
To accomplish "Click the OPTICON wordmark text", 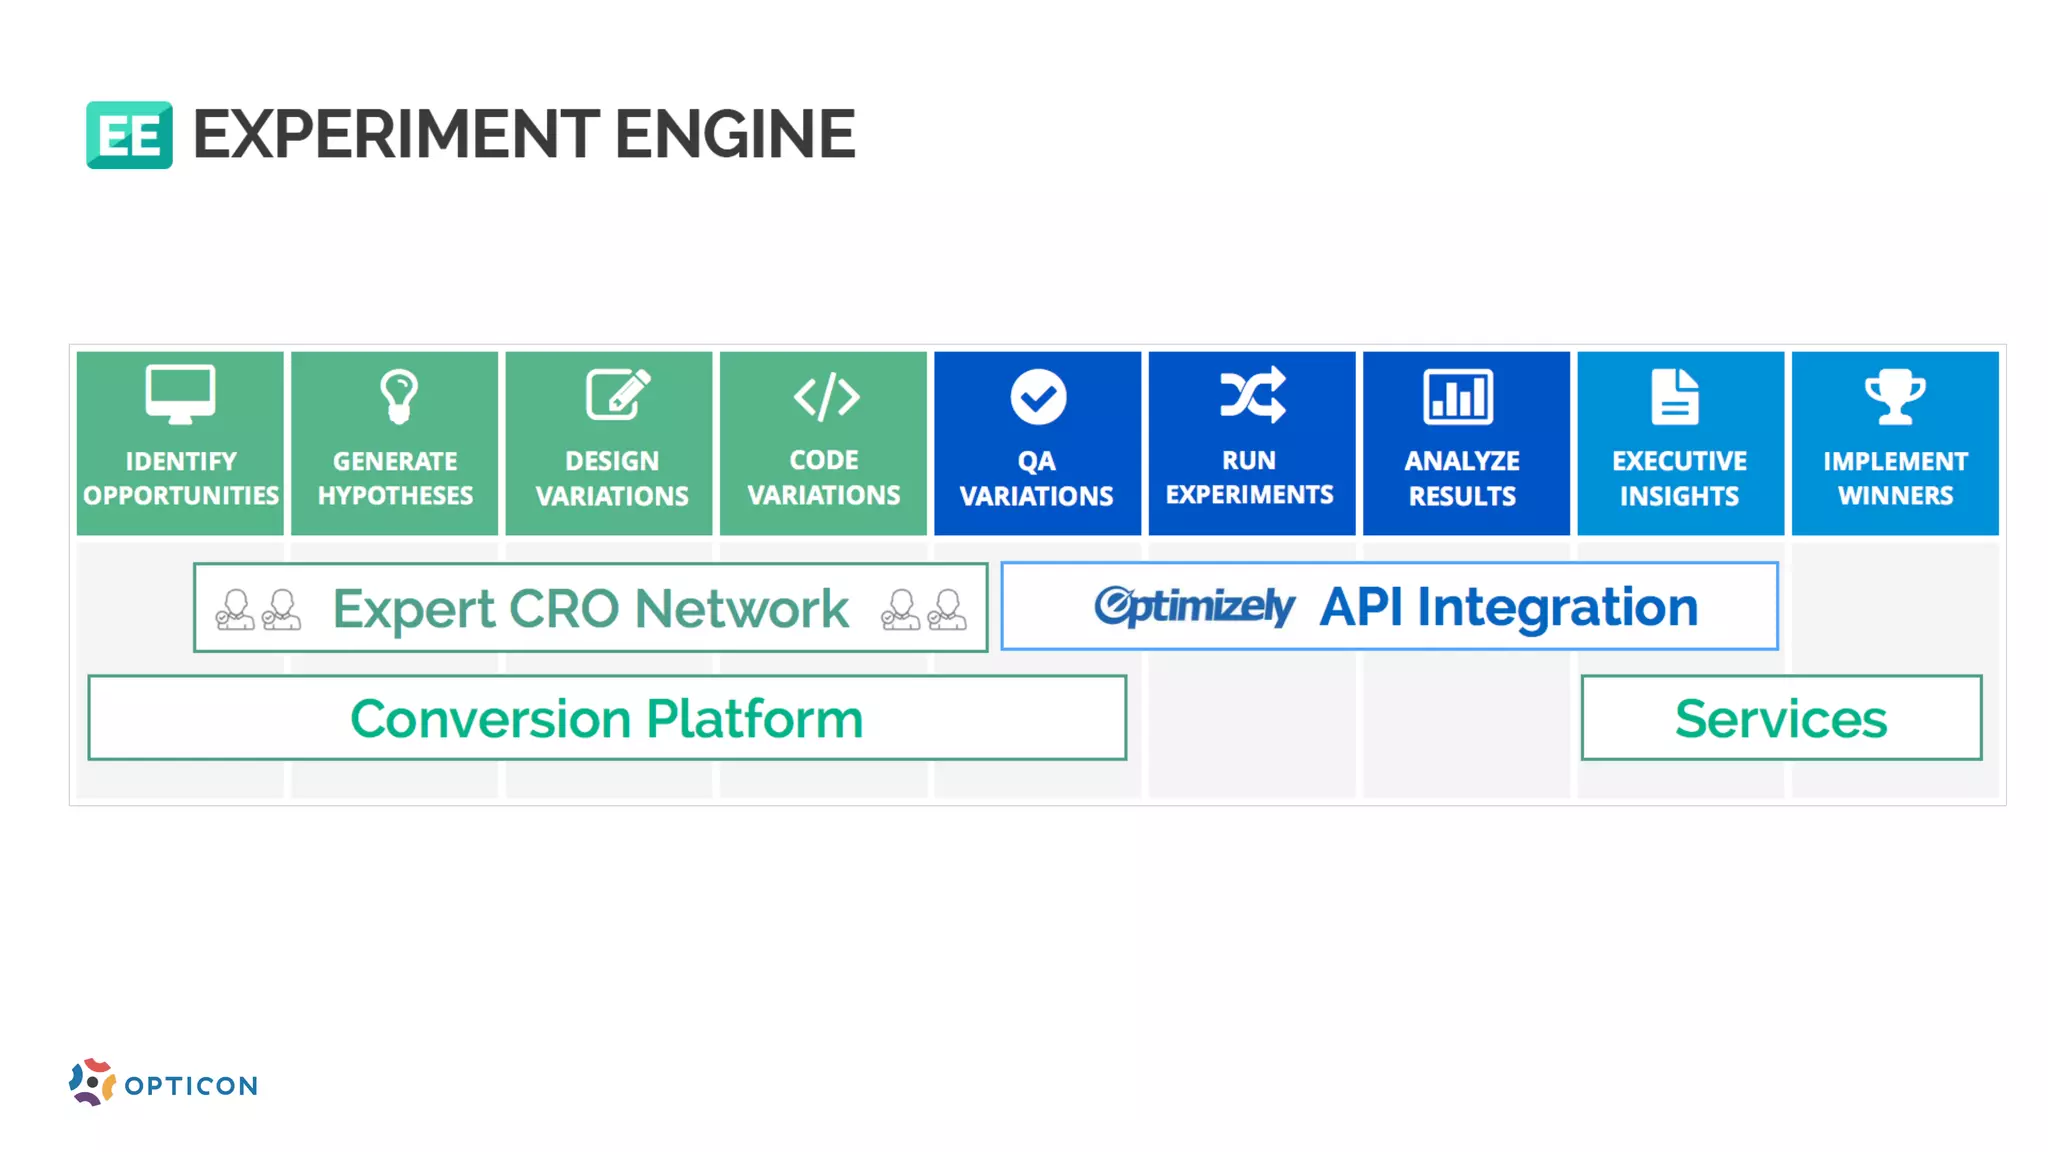I will pos(191,1086).
